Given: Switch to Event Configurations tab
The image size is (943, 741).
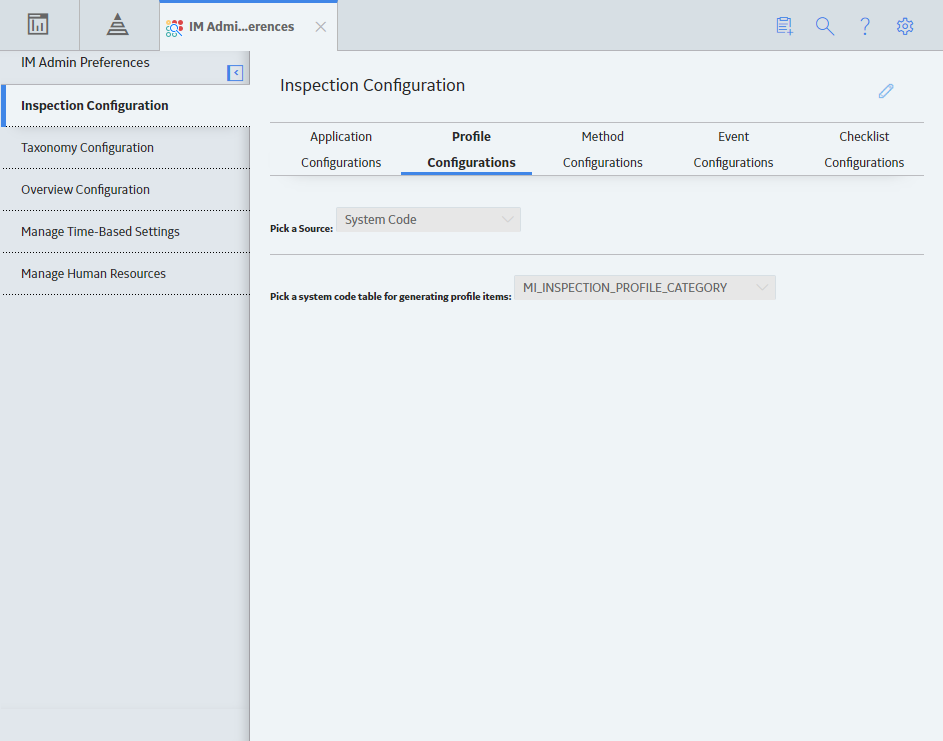Looking at the screenshot, I should click(x=733, y=150).
